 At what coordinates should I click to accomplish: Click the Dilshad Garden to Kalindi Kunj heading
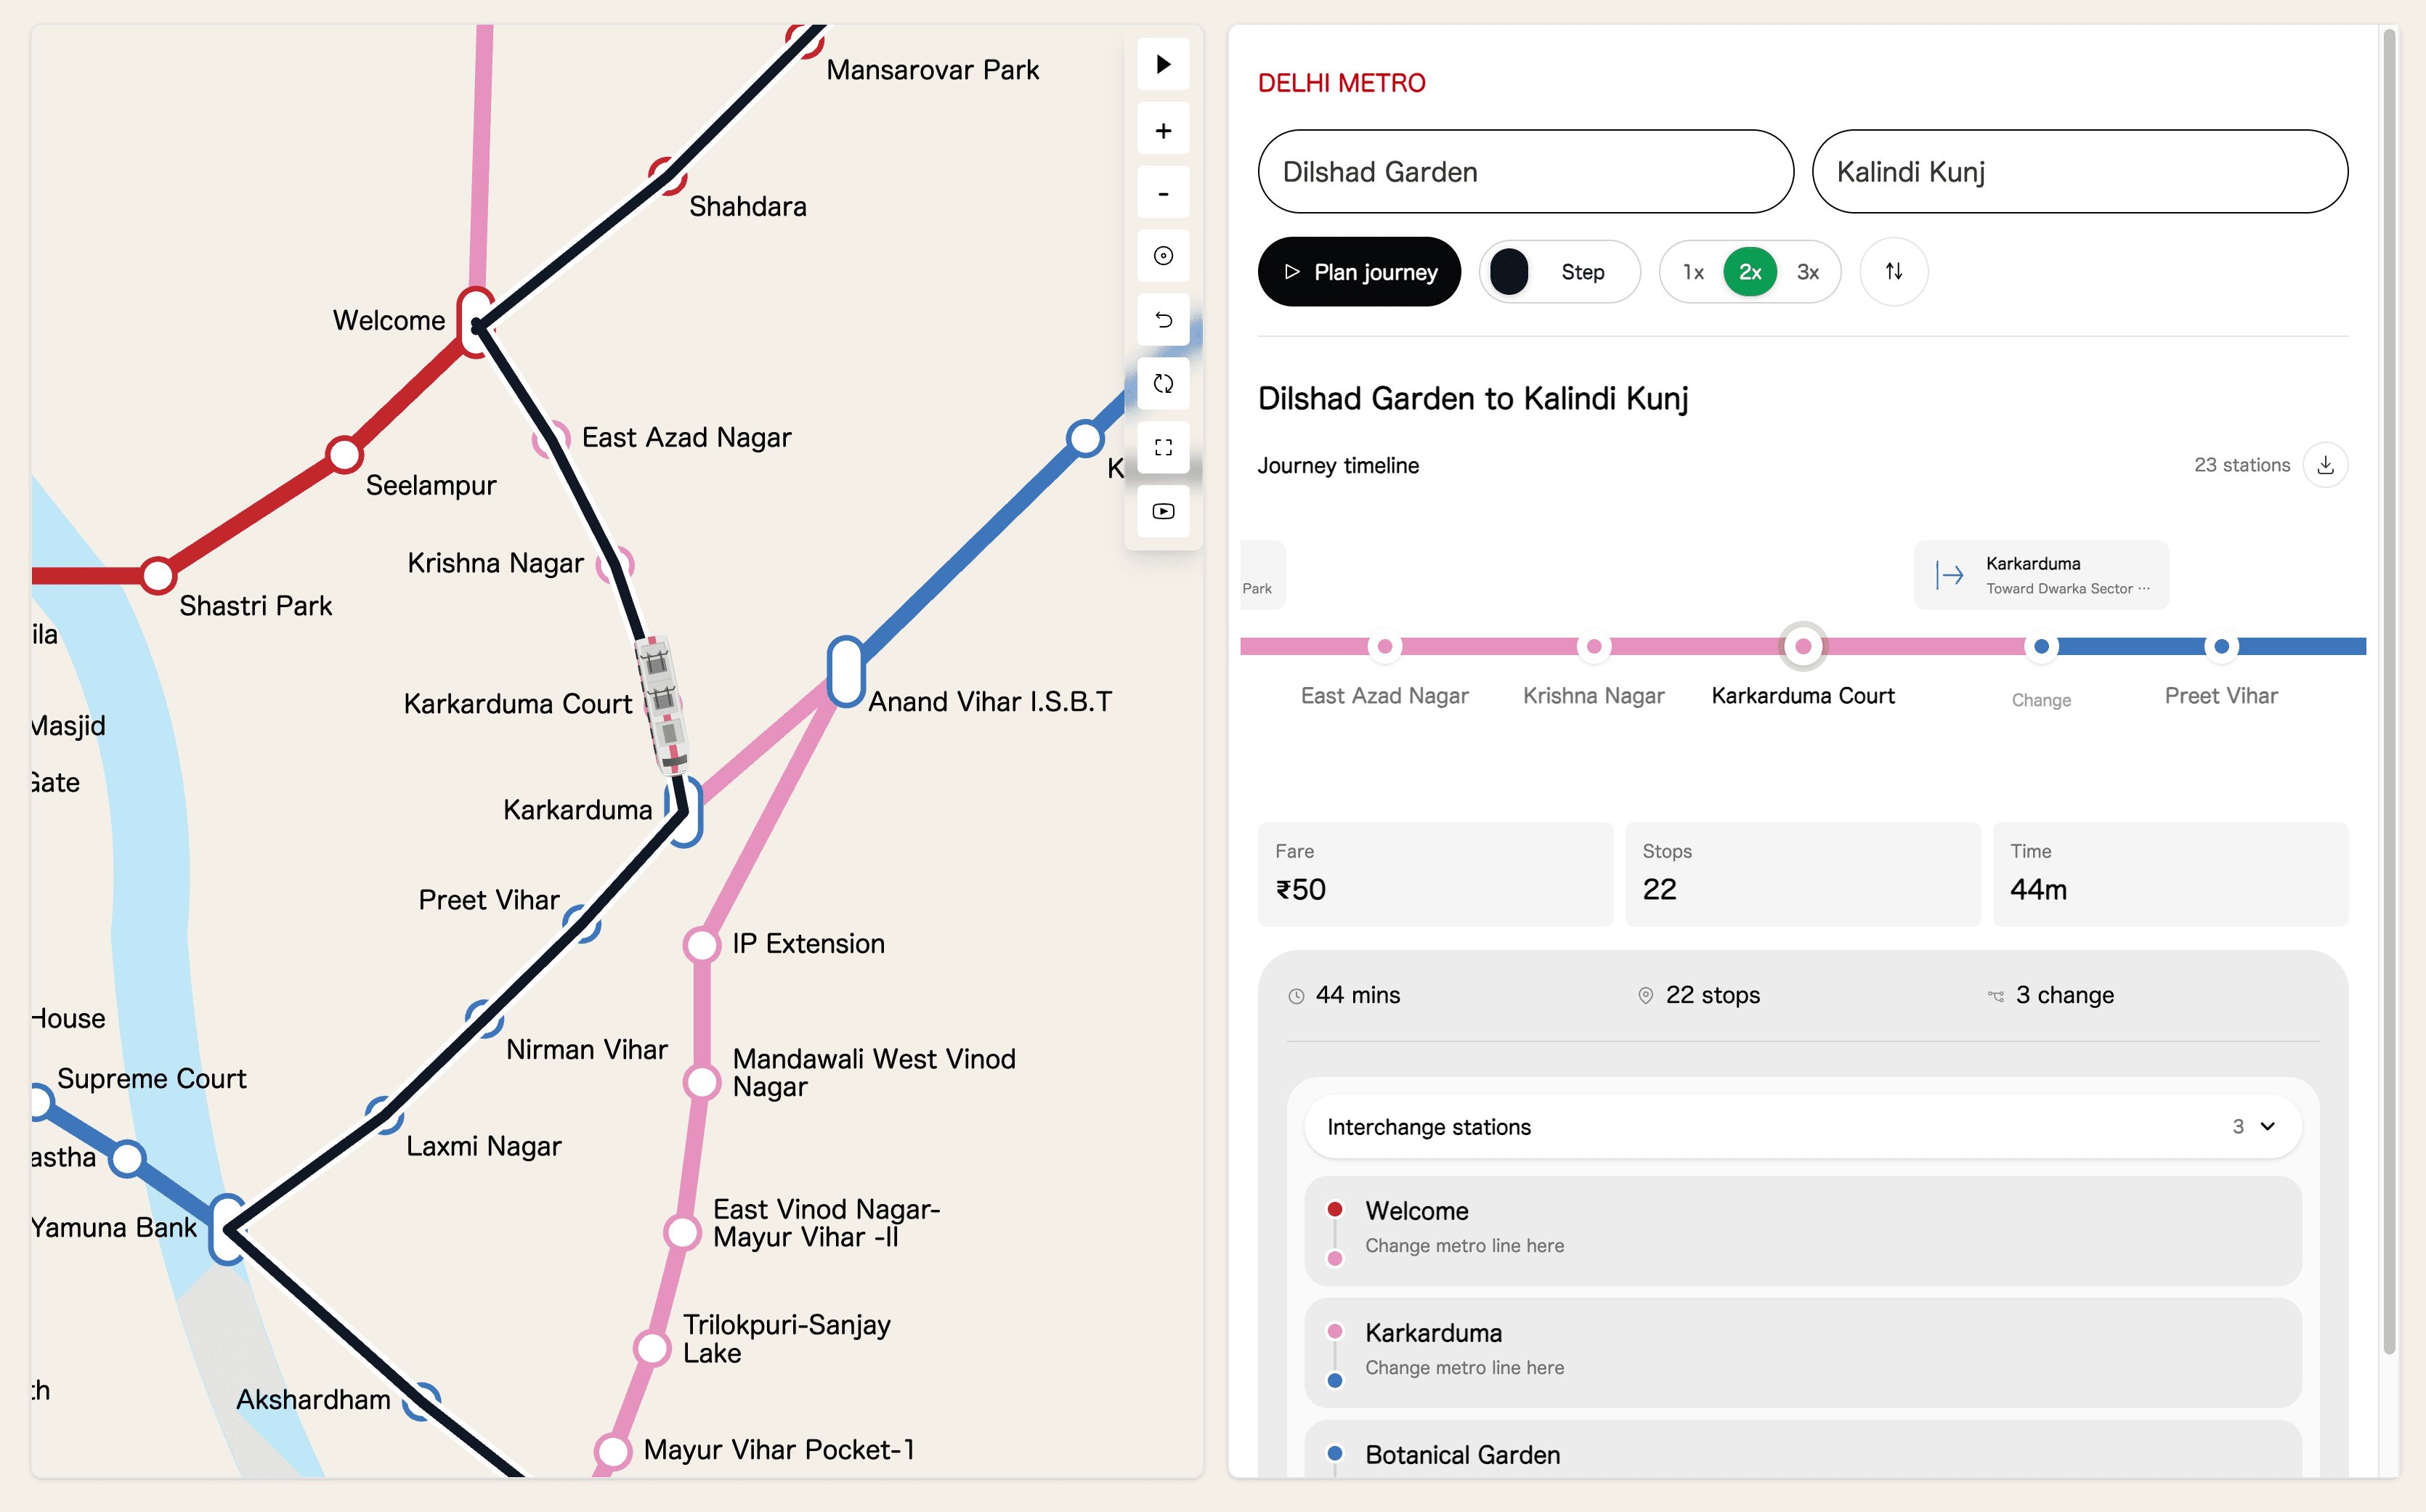(1473, 399)
